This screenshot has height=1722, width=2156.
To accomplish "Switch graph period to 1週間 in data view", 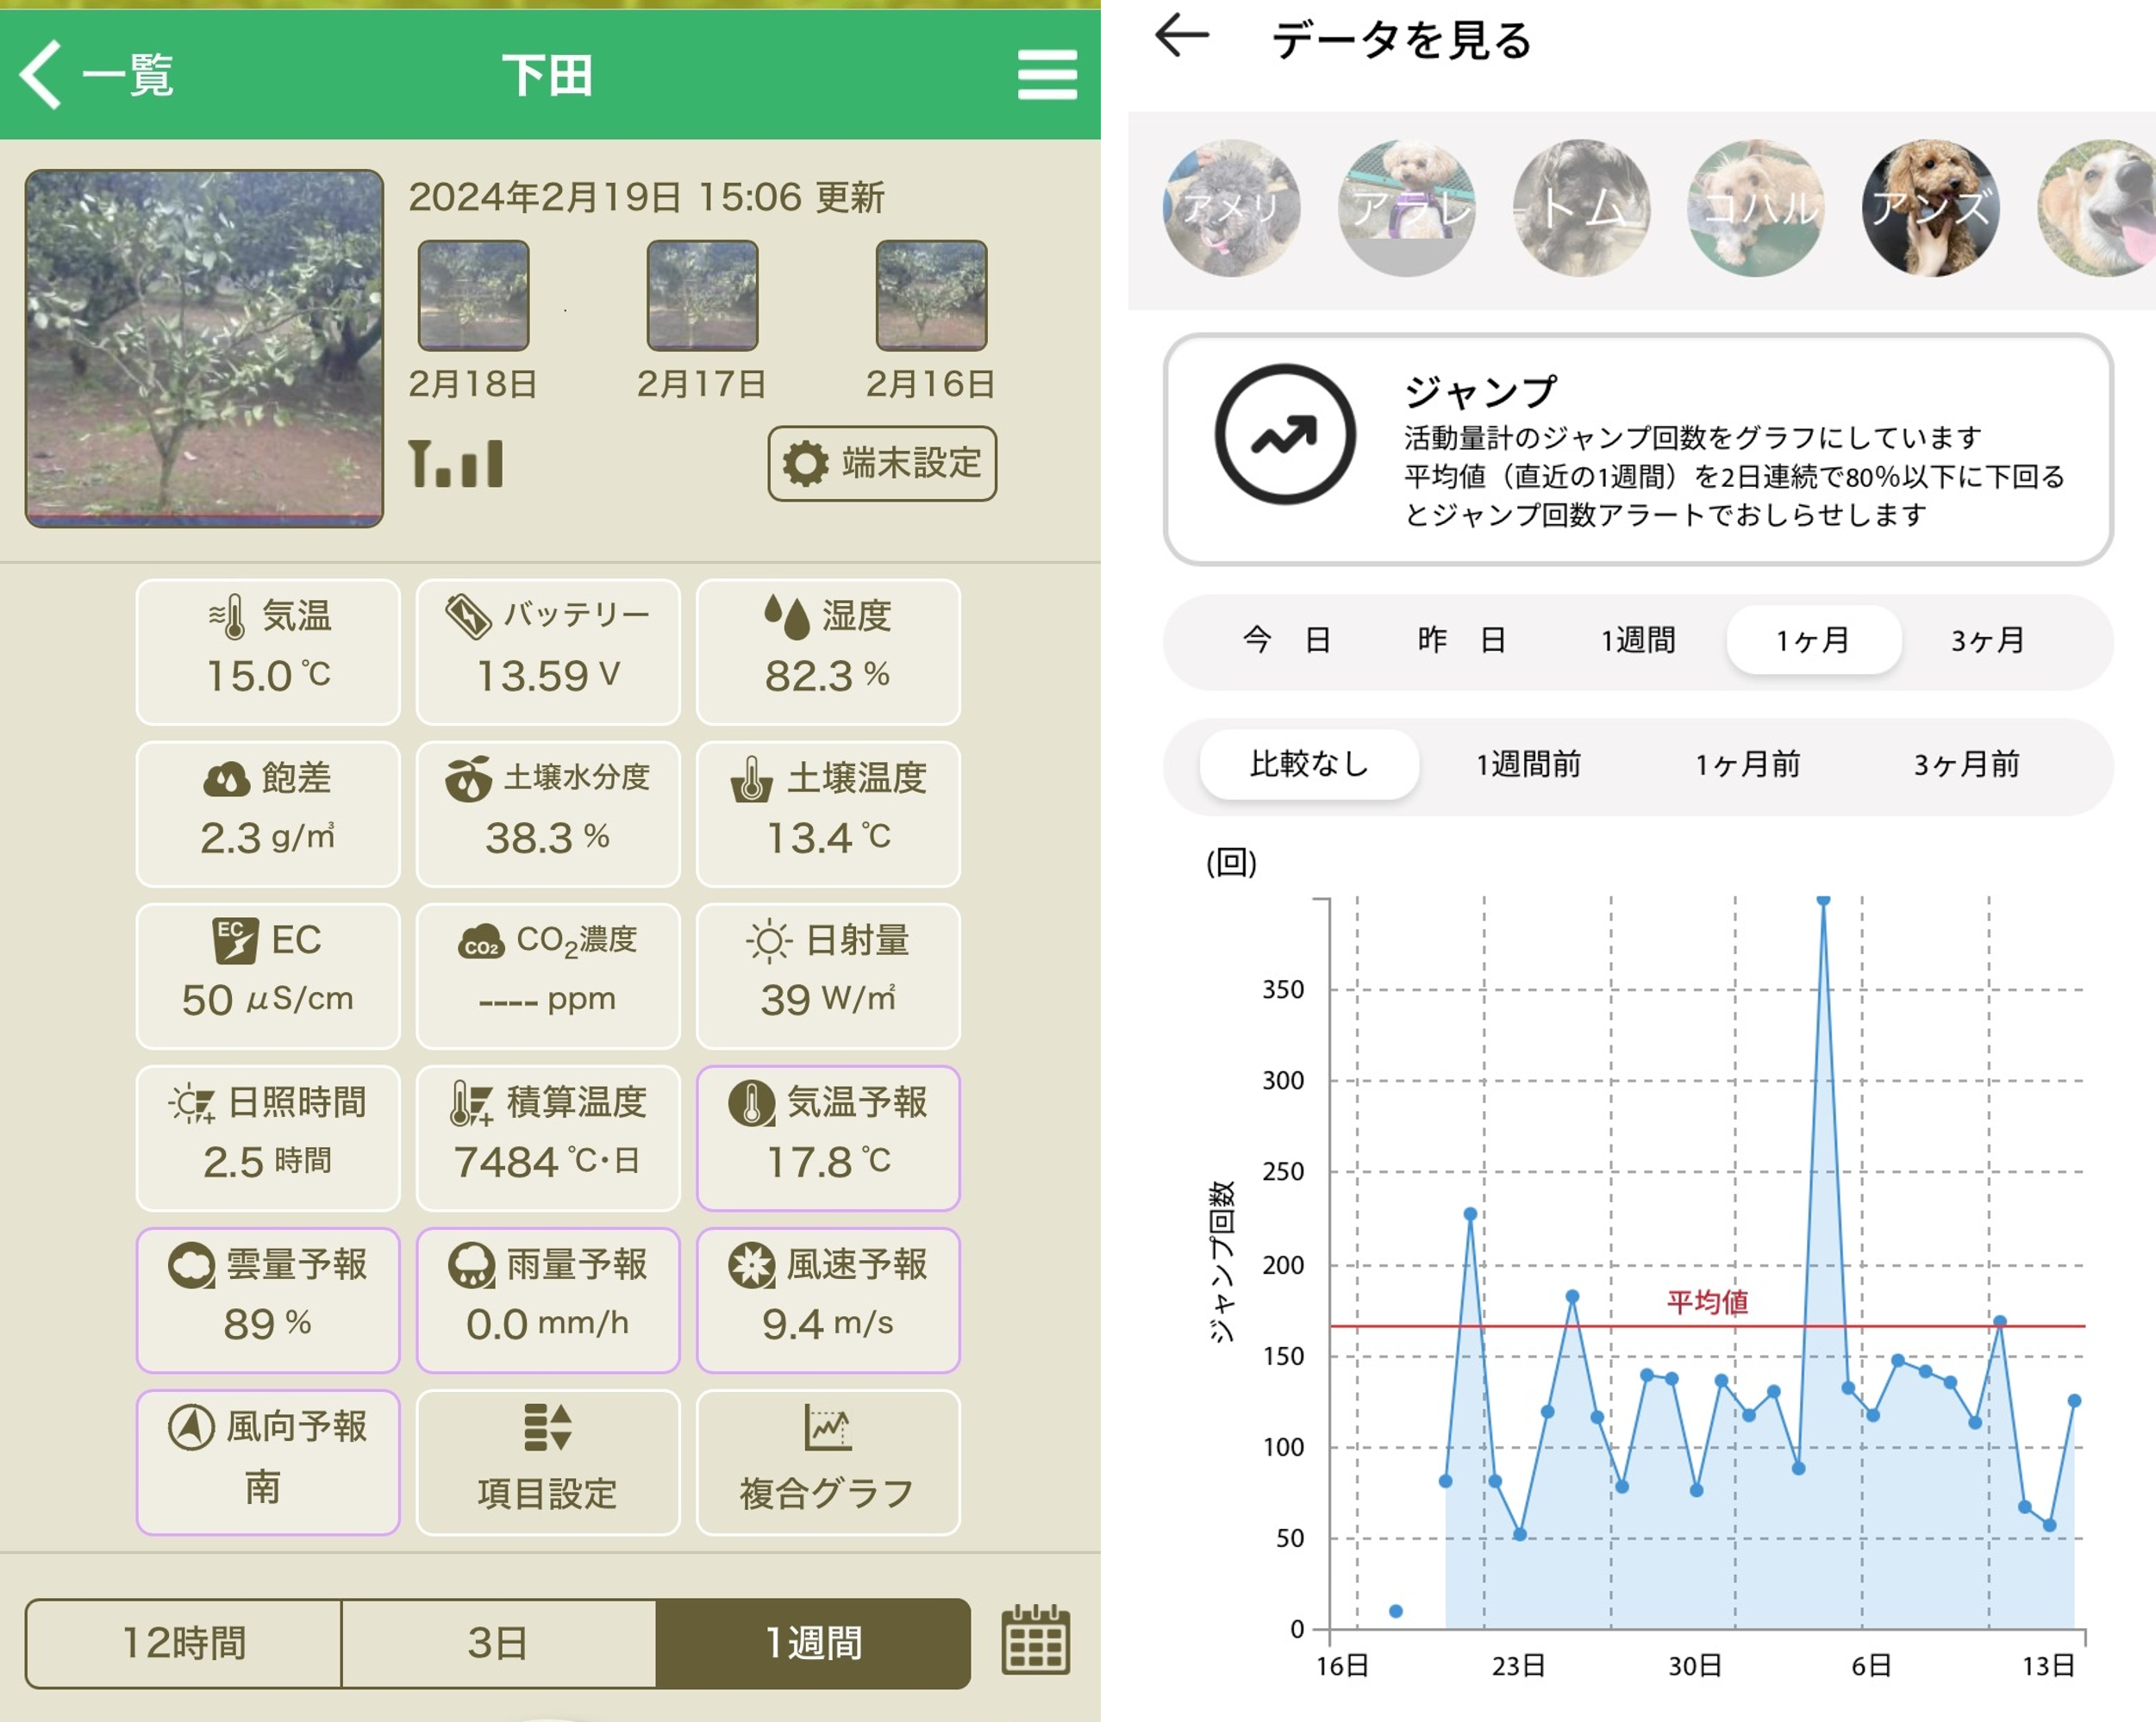I will [1637, 640].
